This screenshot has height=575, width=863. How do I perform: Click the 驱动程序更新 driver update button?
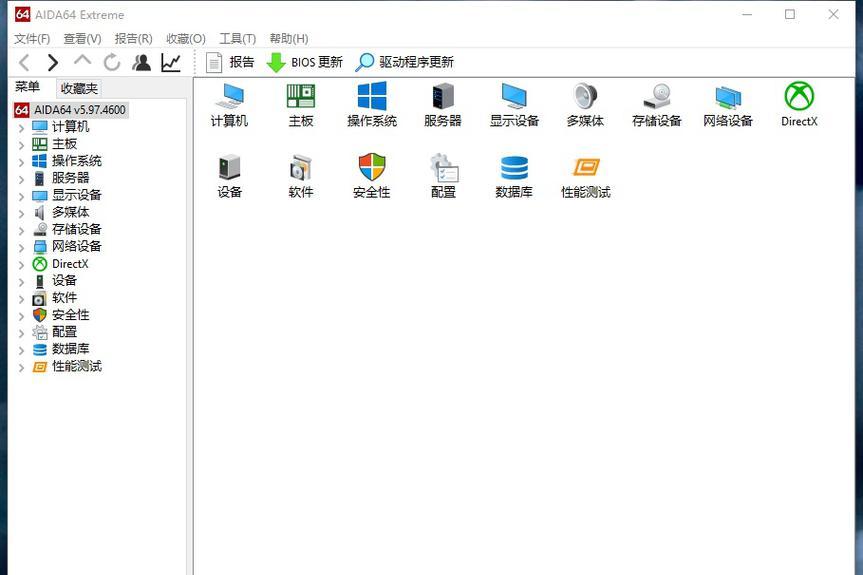(405, 62)
